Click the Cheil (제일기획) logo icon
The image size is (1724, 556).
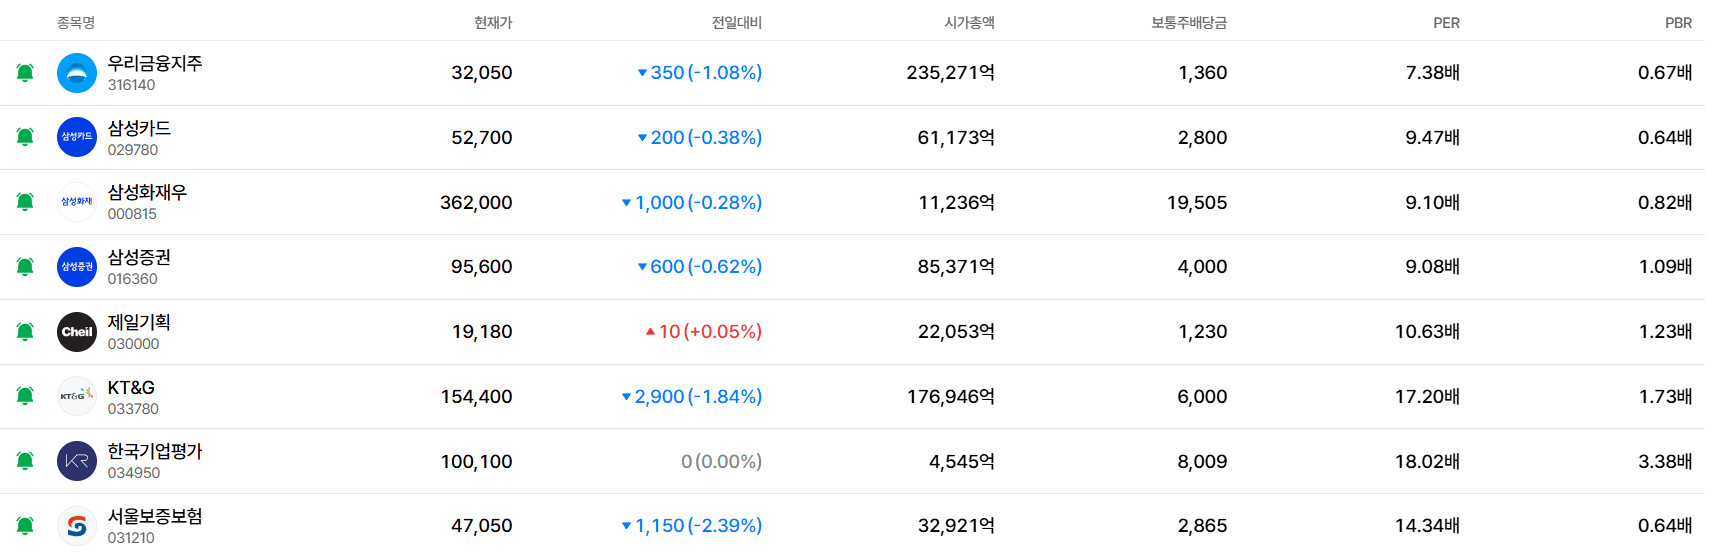pos(77,332)
